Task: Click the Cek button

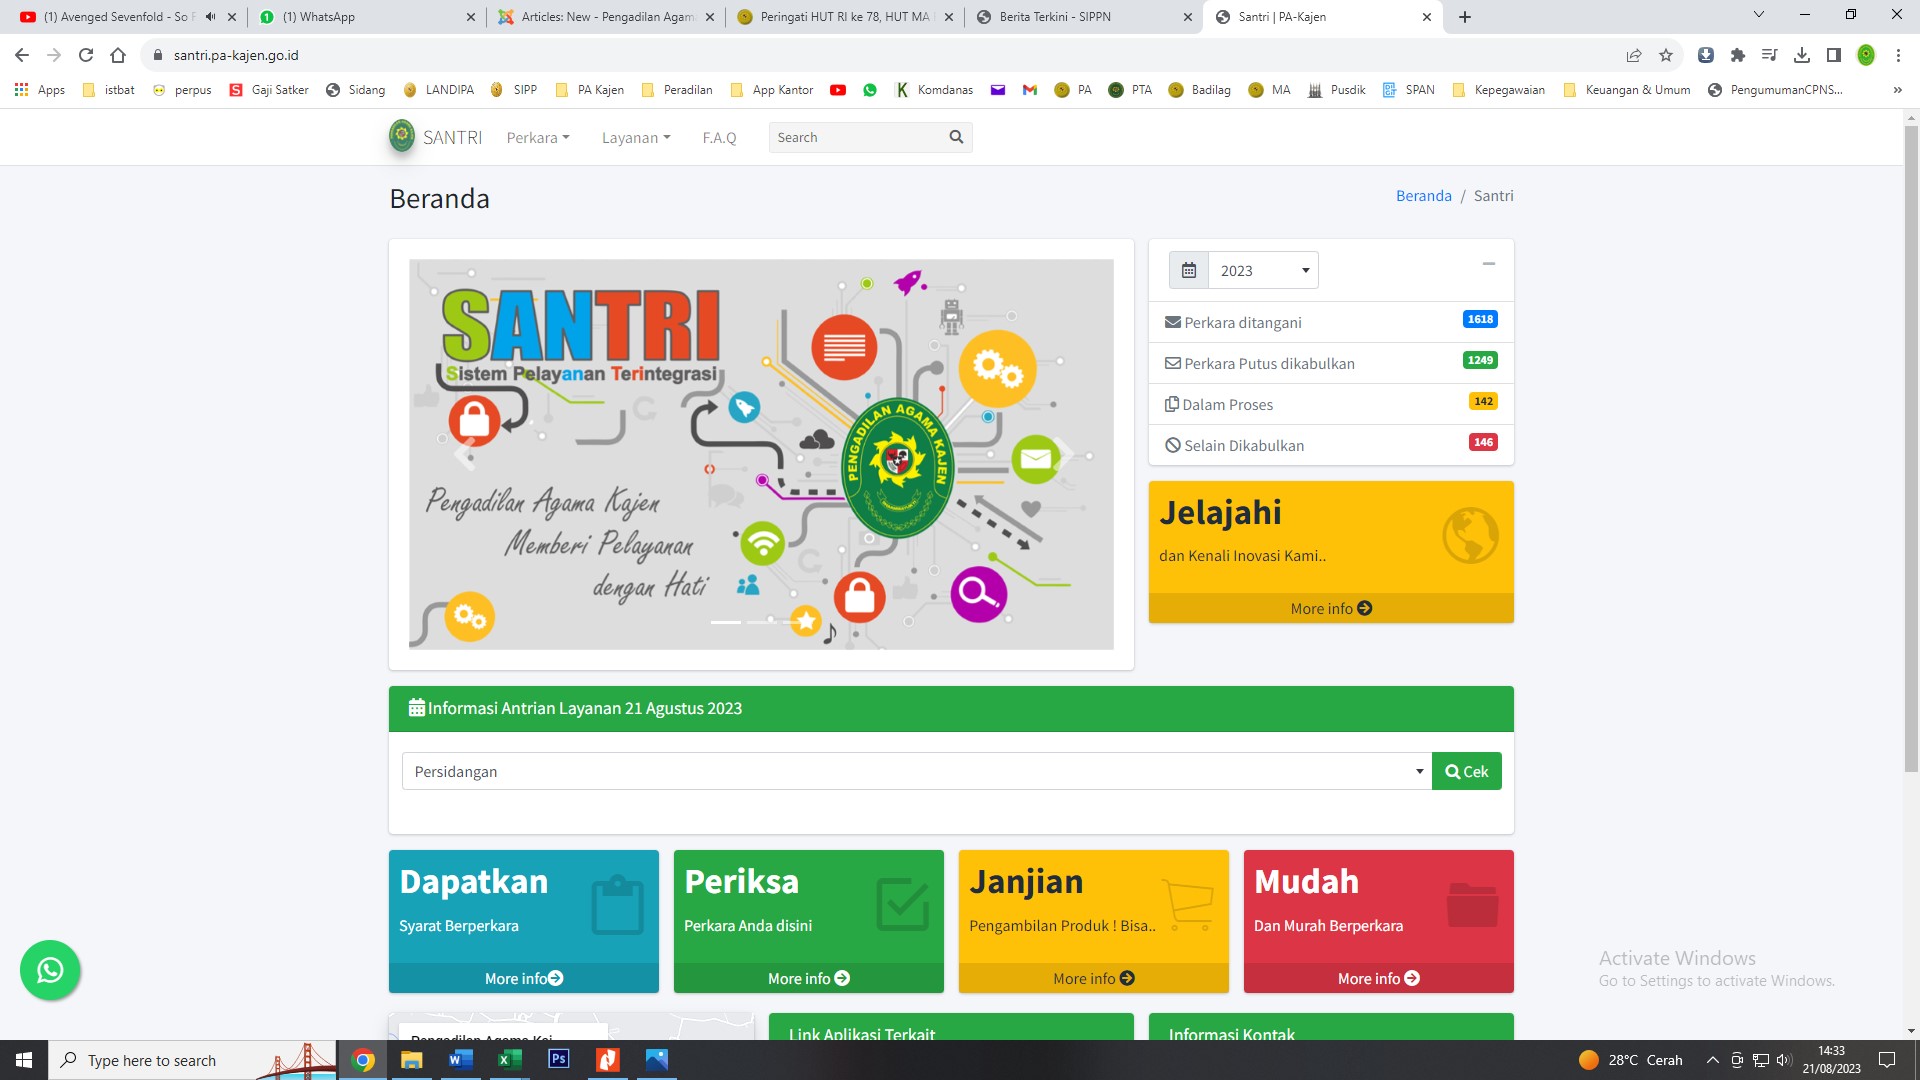Action: pyautogui.click(x=1466, y=771)
